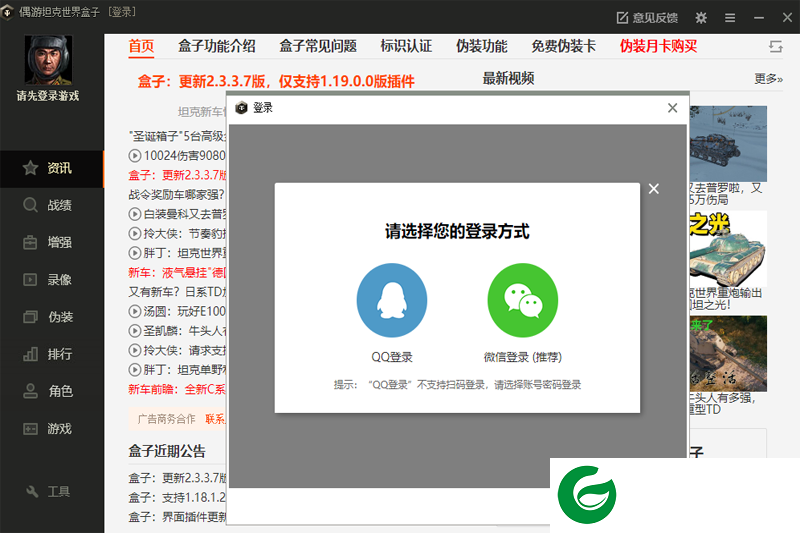Screen dimensions: 800x533
Task: Click the play-box icon beside 录像
Action: (x=30, y=280)
